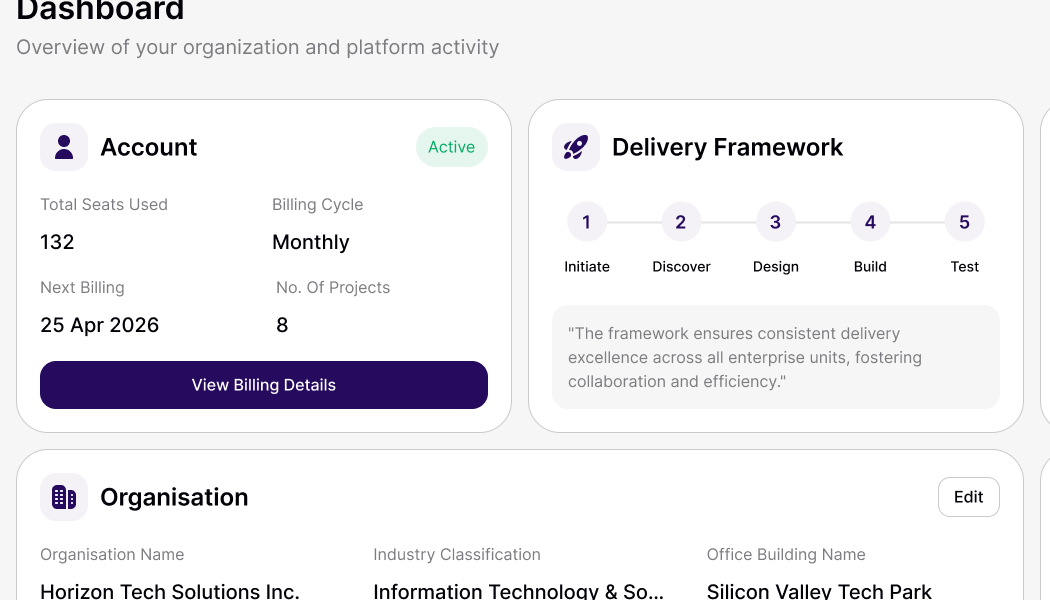Select step 3 Design circle
Image resolution: width=1050 pixels, height=600 pixels.
coord(775,222)
